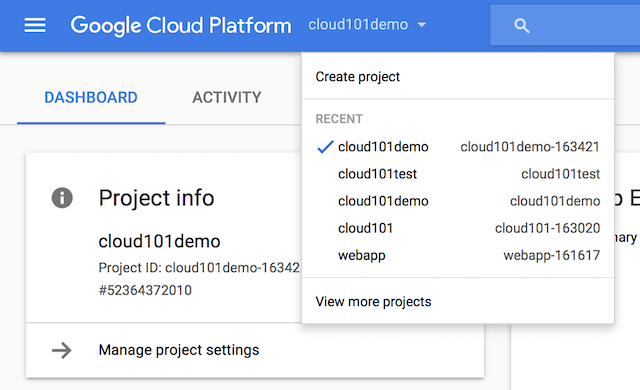Select the webapp project
Viewport: 640px width, 390px height.
[458, 255]
